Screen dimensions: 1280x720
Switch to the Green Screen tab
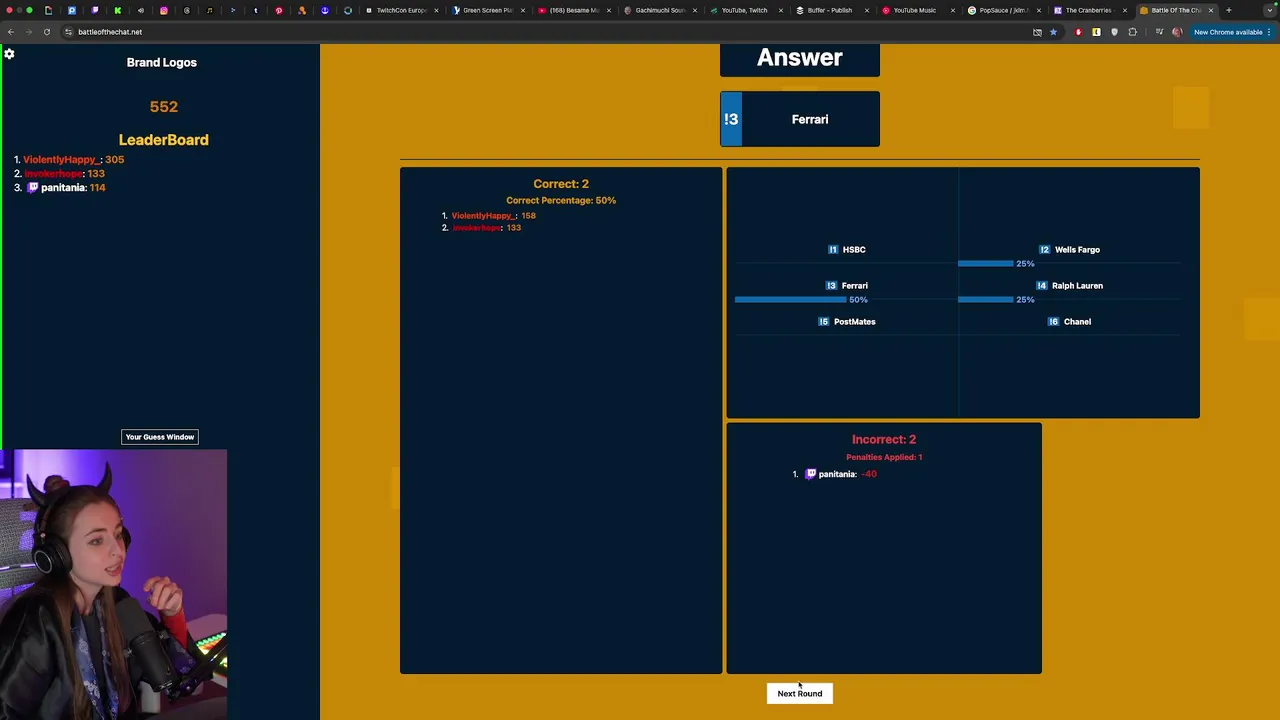[x=488, y=10]
